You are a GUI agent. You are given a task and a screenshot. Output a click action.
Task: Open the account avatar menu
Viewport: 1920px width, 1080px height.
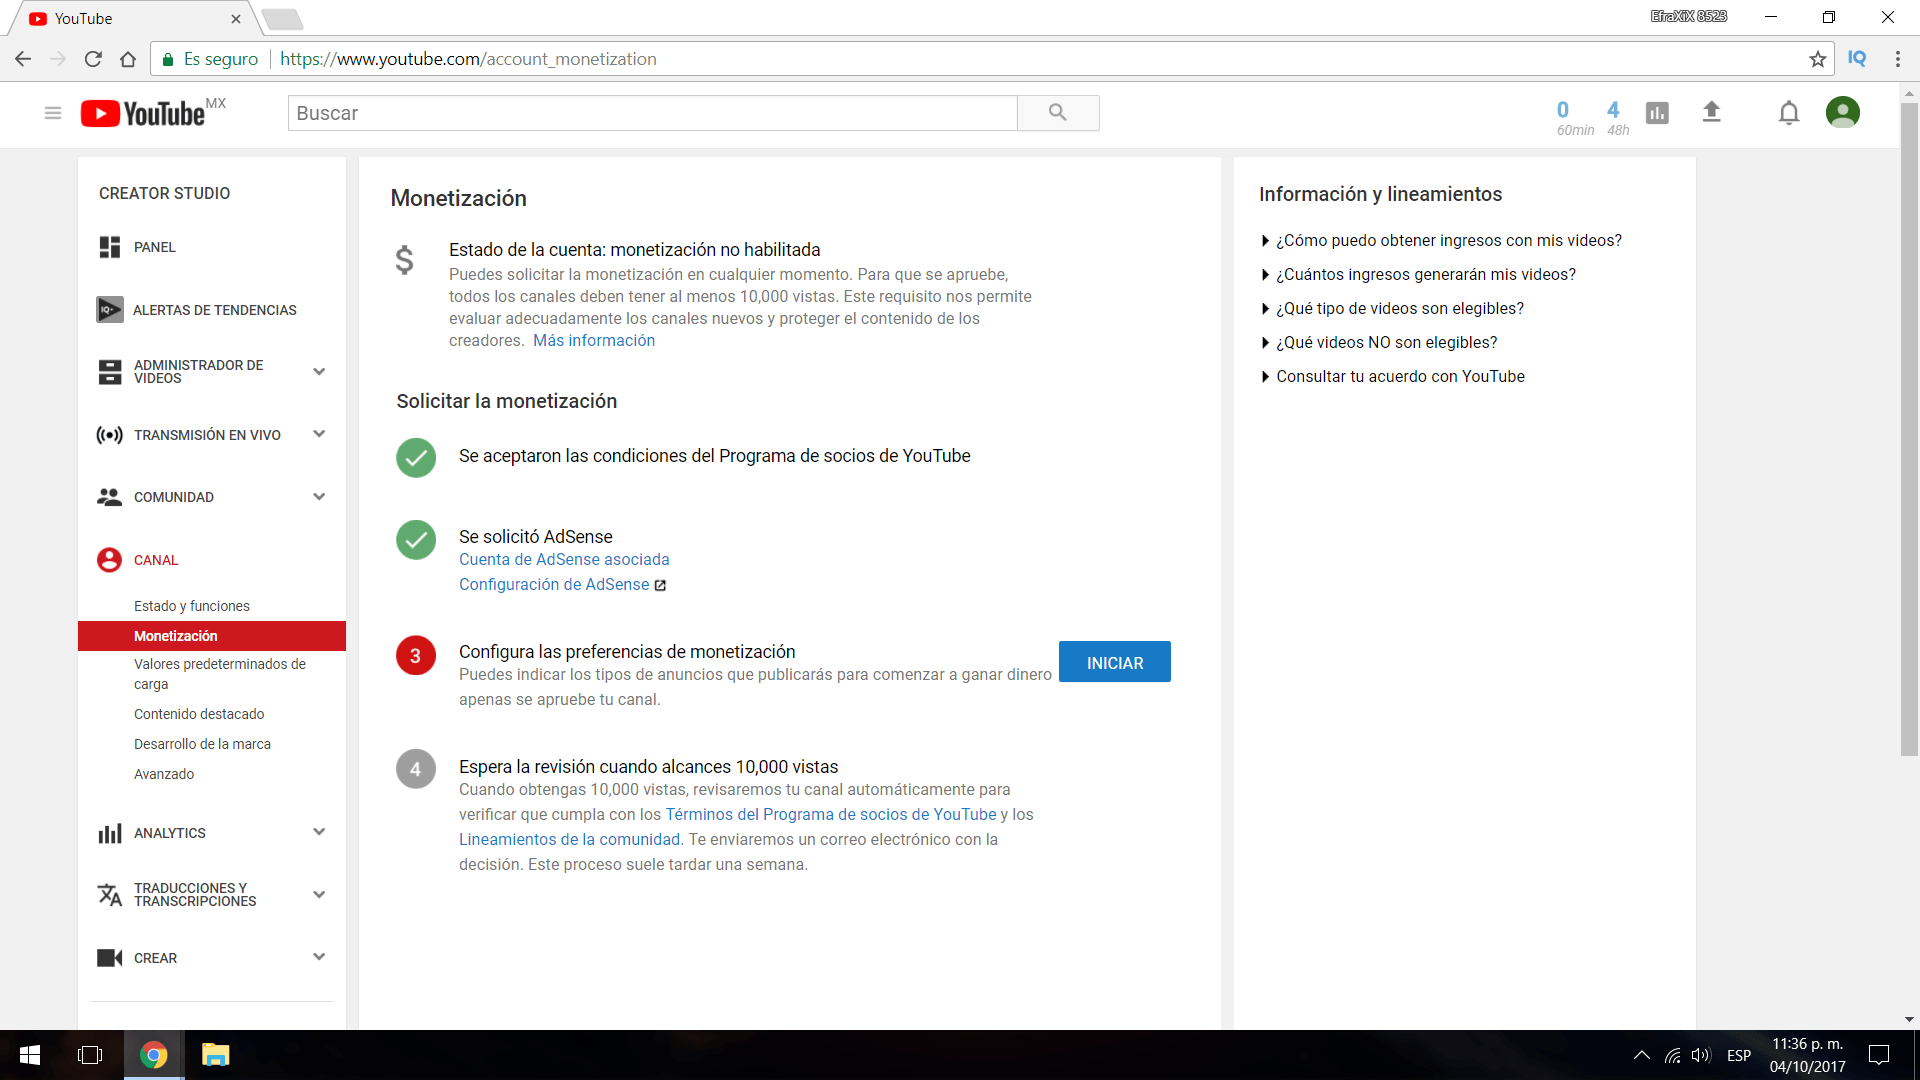pos(1842,112)
